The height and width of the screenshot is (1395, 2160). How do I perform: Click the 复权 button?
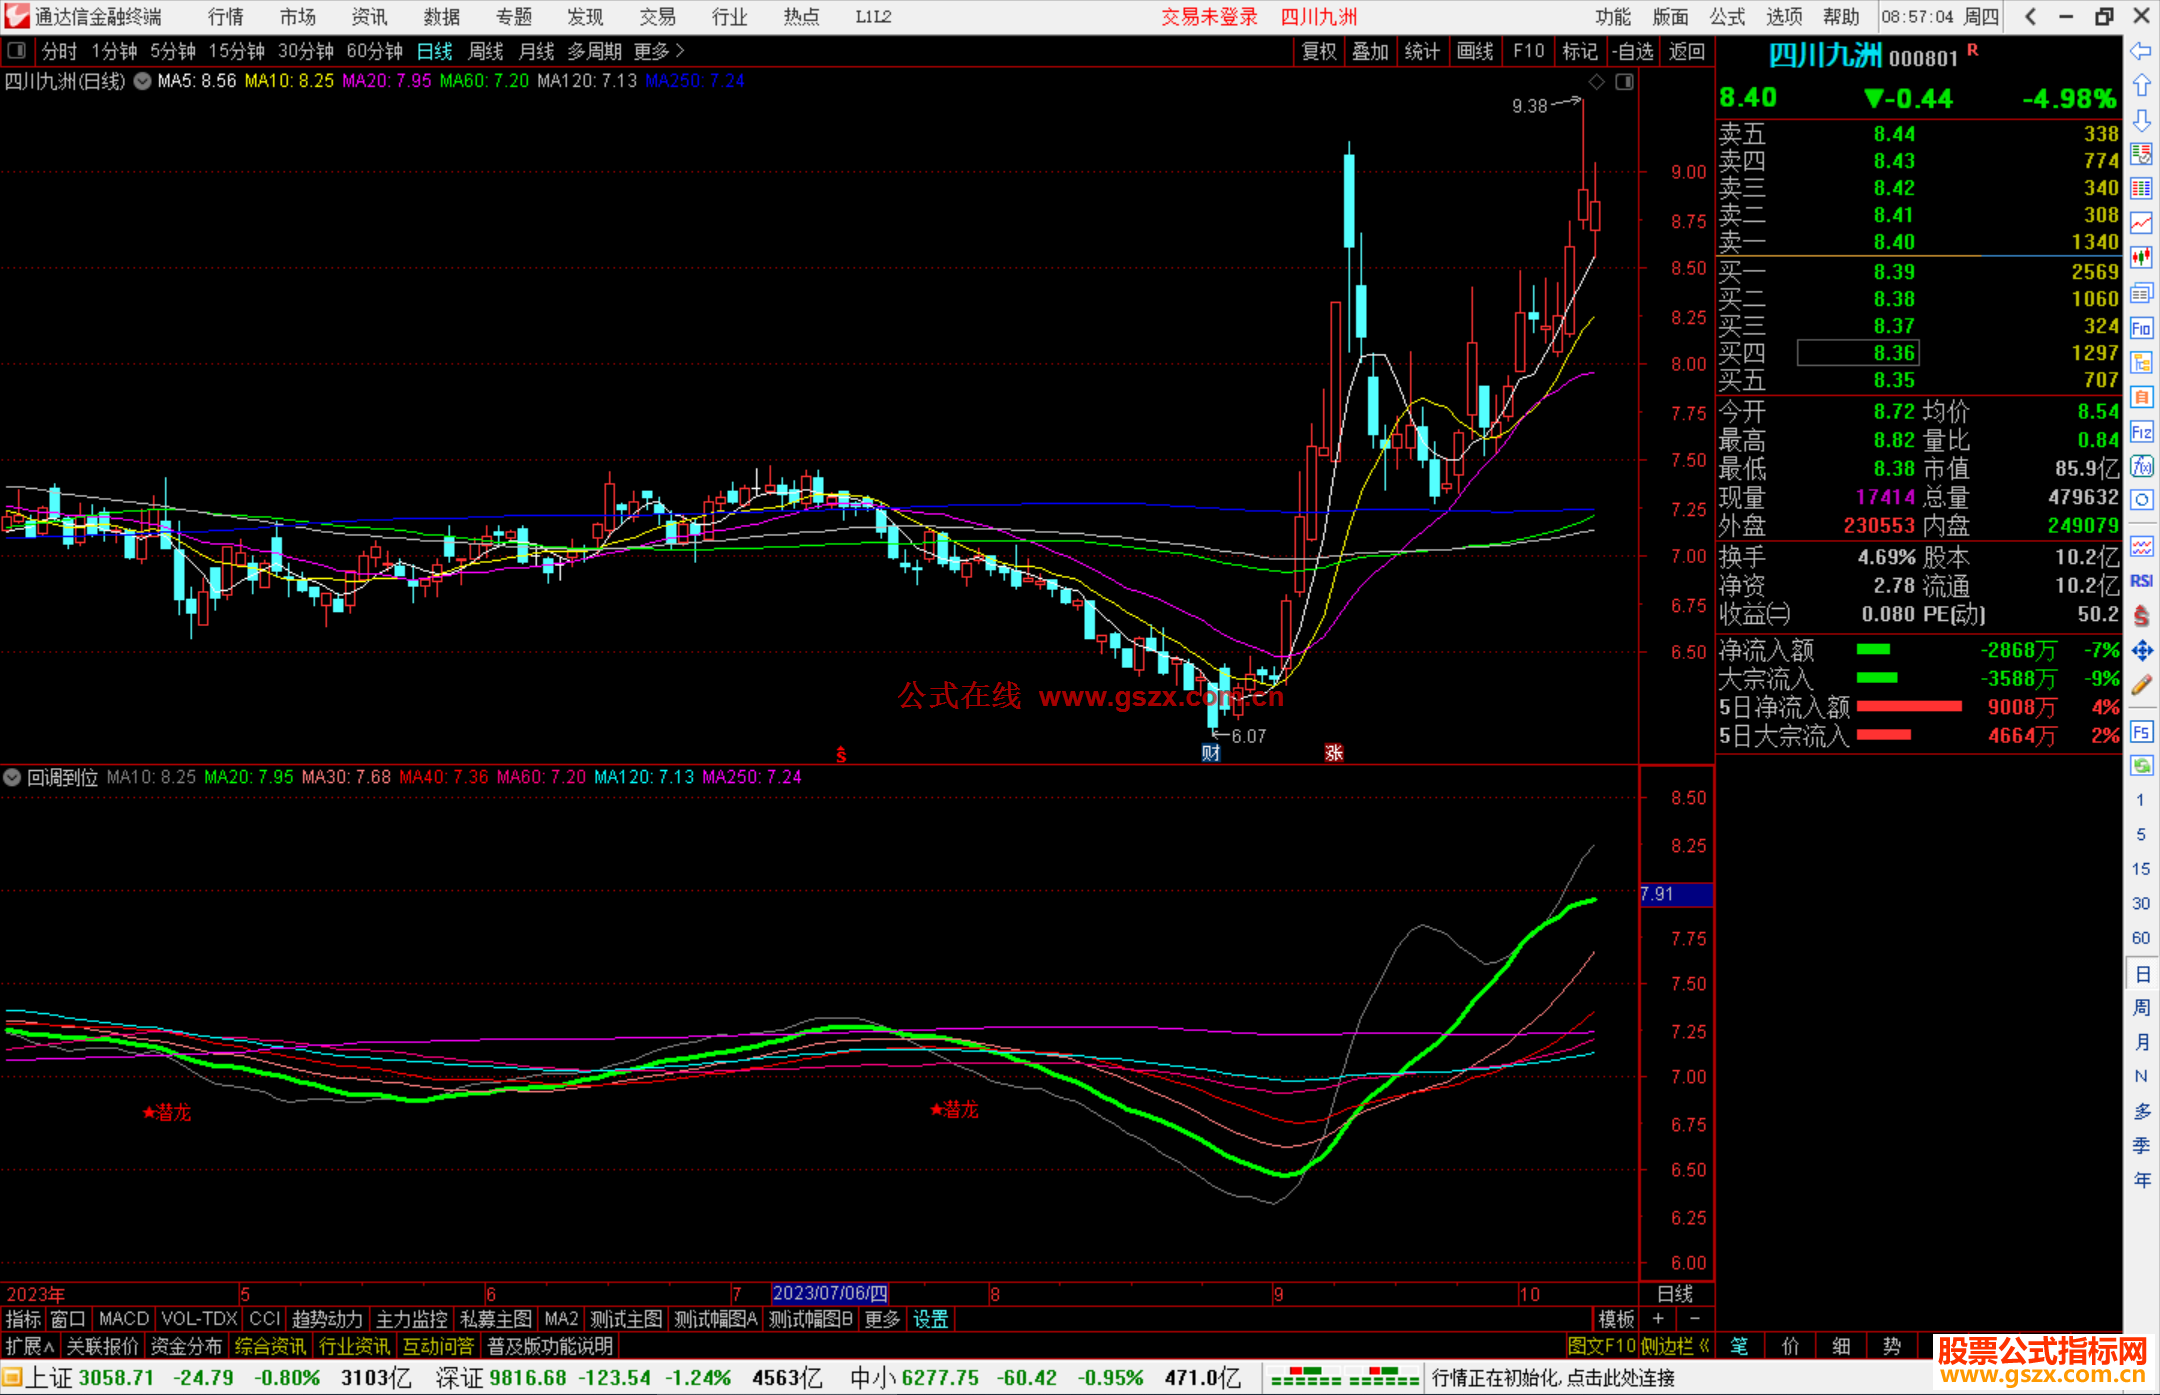point(1319,51)
